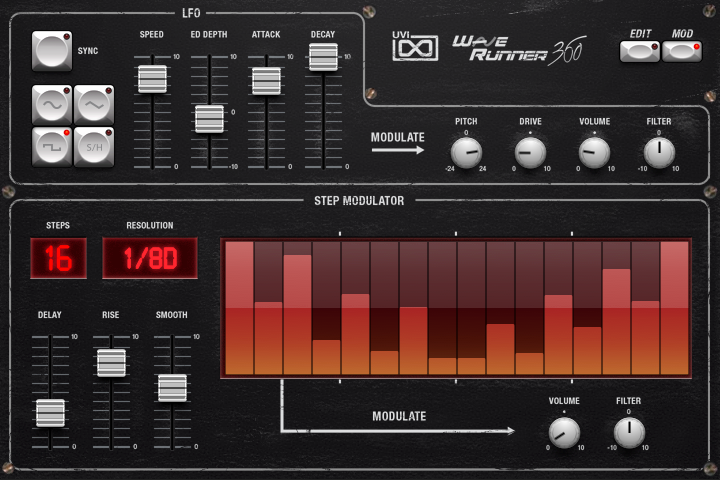Select the S/H LFO waveform button

[93, 146]
